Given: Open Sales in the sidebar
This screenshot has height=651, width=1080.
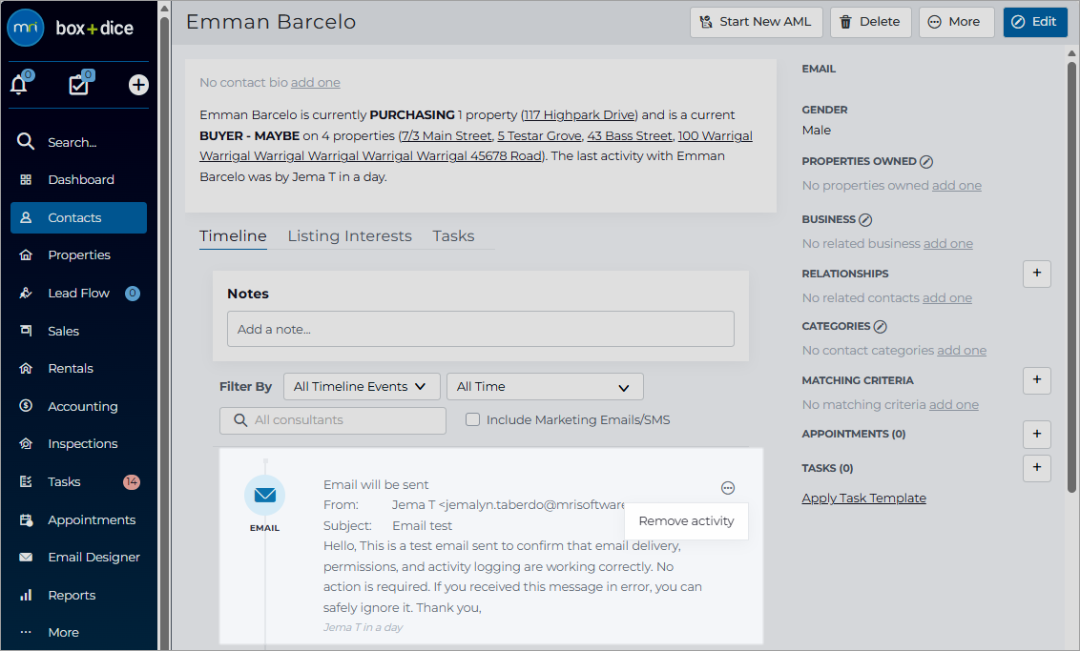Looking at the screenshot, I should pyautogui.click(x=79, y=331).
